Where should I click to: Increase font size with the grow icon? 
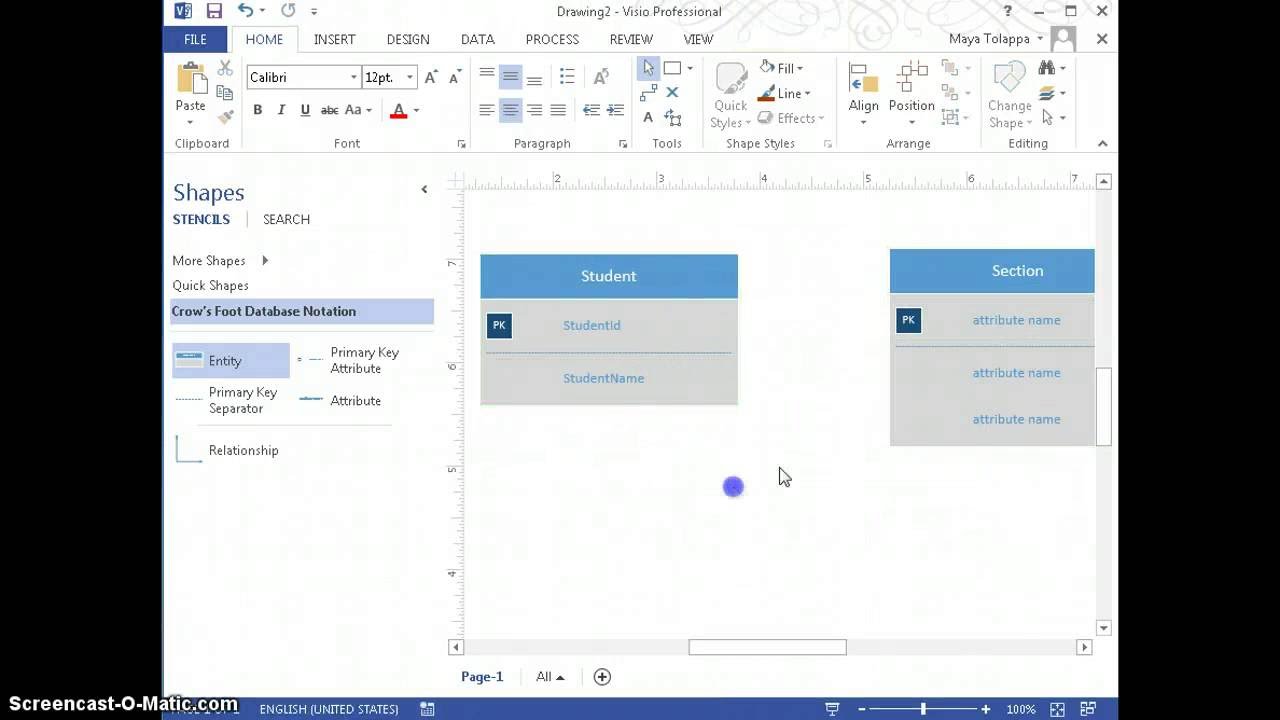(x=431, y=77)
